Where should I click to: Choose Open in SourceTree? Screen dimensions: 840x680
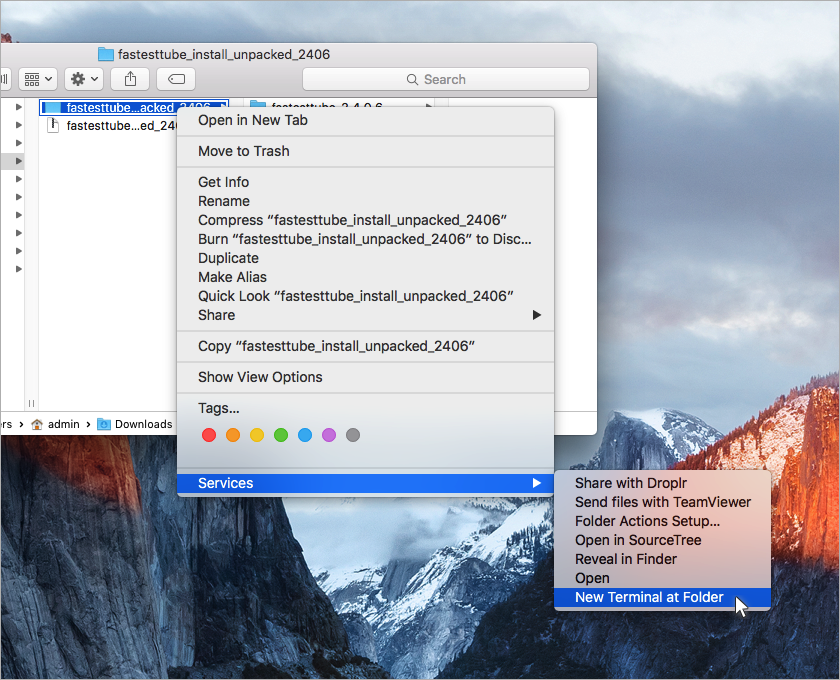(x=663, y=540)
